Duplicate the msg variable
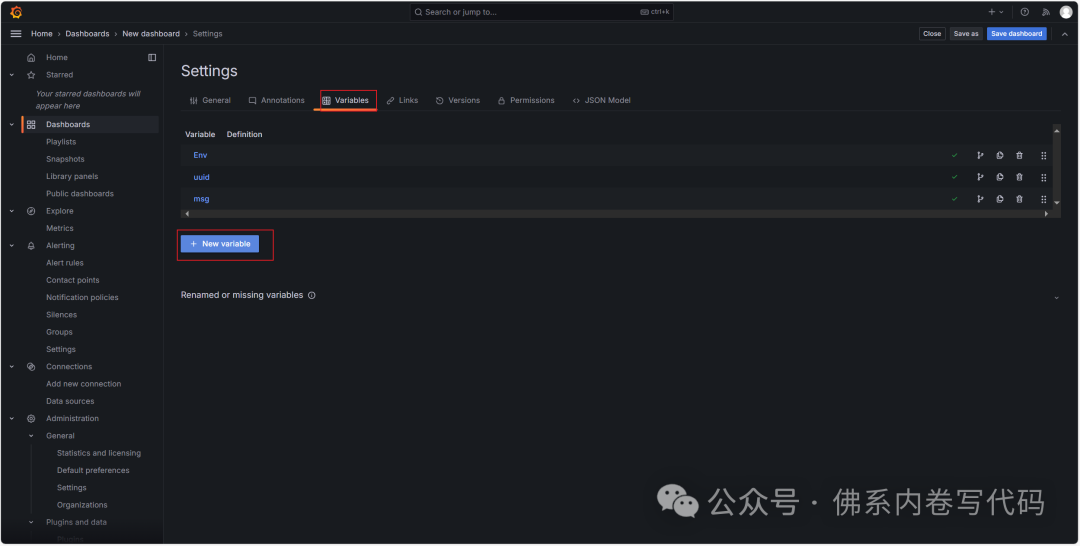Image resolution: width=1080 pixels, height=546 pixels. click(x=999, y=199)
